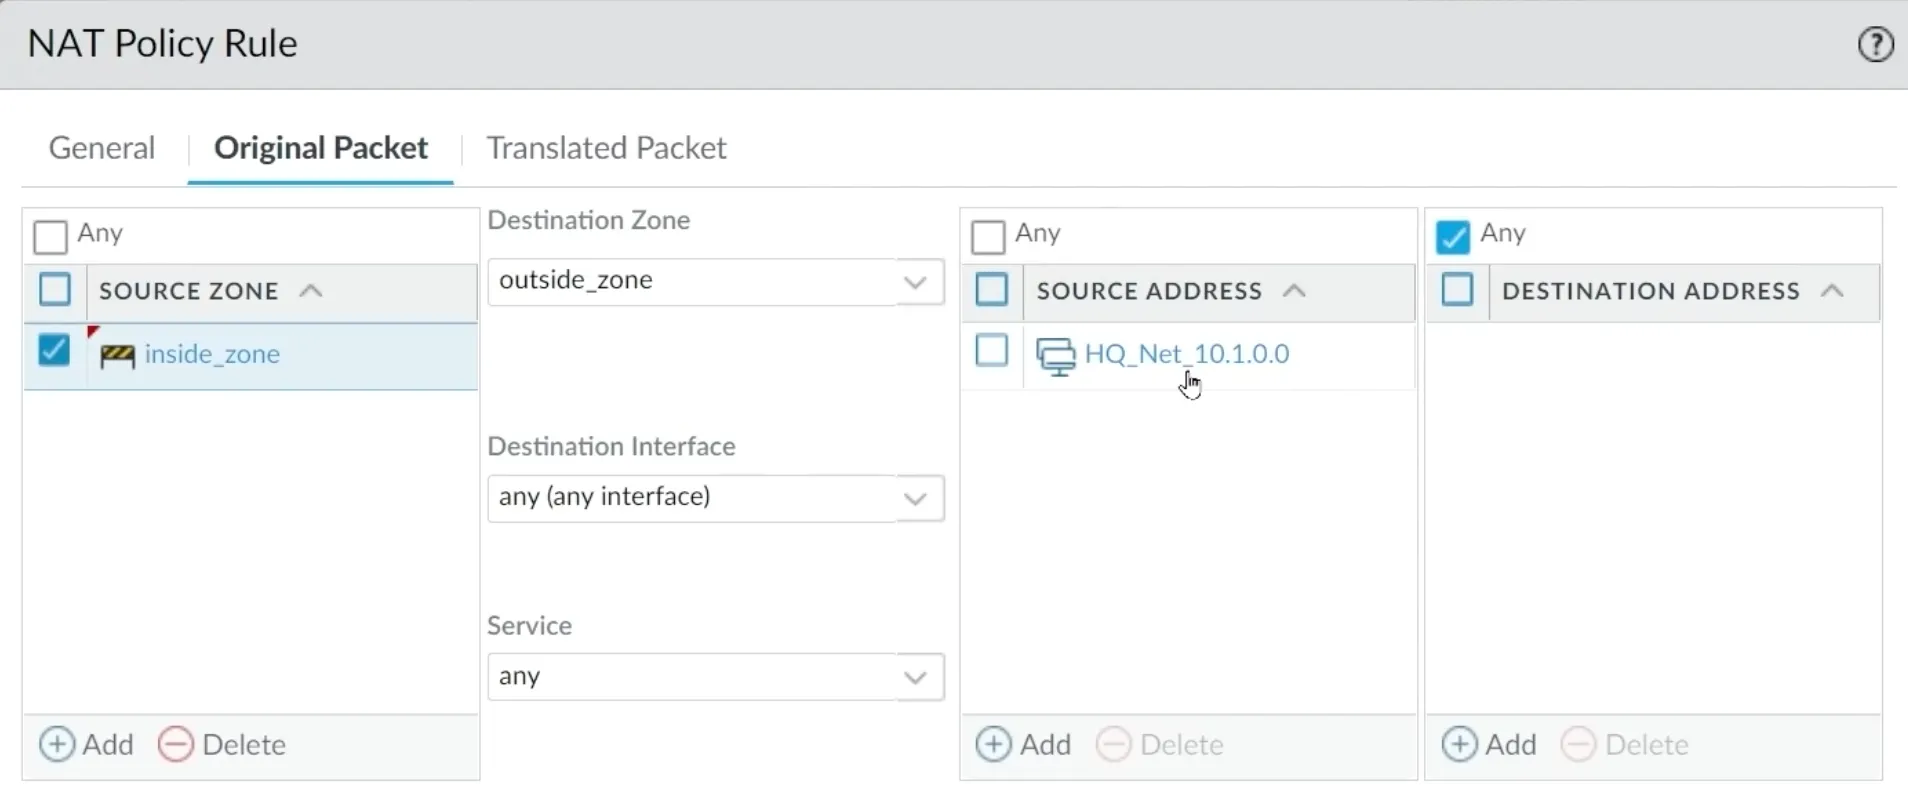
Task: Click the plus icon to add destination address
Action: (x=1459, y=745)
